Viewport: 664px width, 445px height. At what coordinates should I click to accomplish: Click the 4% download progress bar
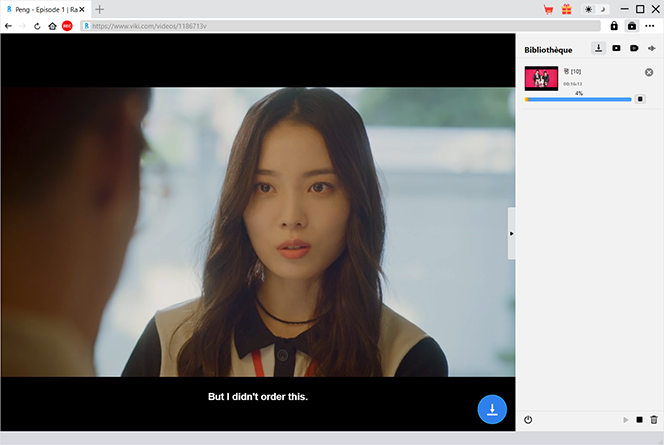click(578, 100)
